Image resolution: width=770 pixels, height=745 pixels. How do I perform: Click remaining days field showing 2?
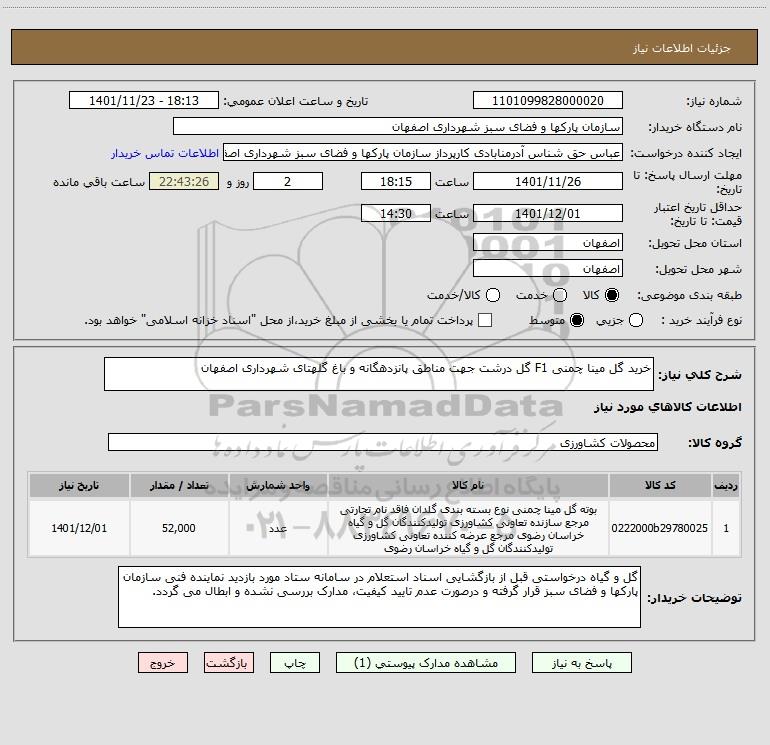[288, 181]
